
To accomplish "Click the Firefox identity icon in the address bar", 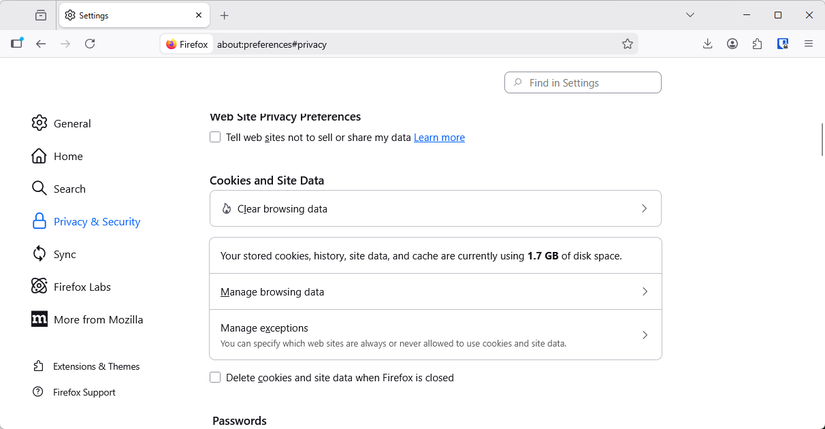I will pyautogui.click(x=187, y=44).
